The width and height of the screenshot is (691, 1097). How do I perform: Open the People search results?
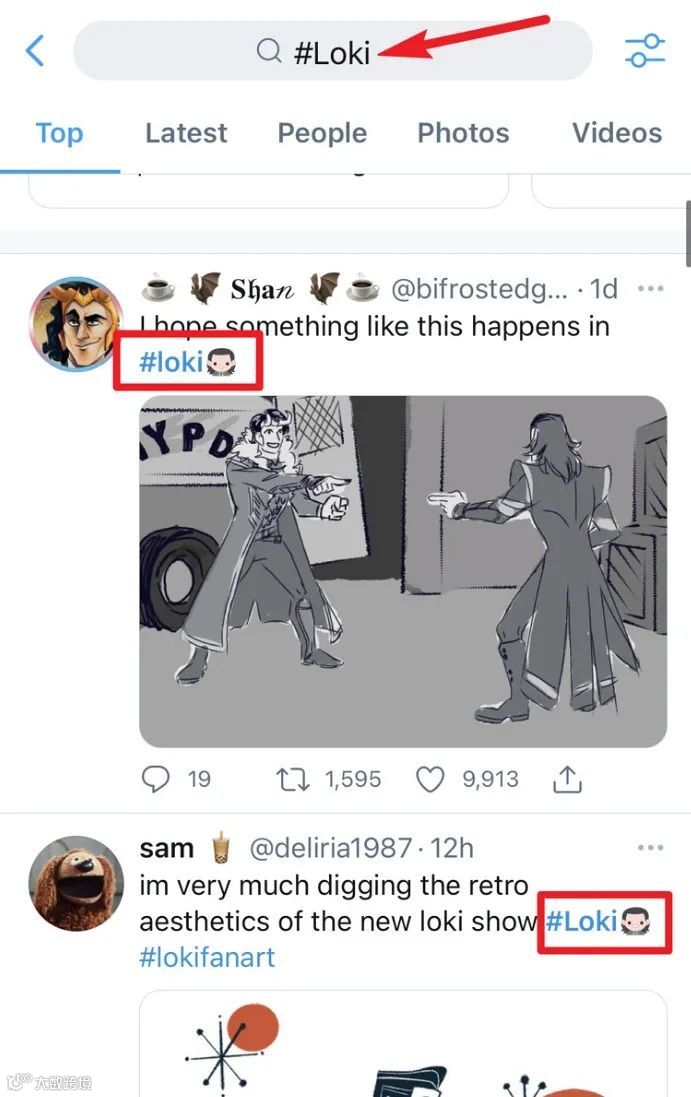click(322, 132)
